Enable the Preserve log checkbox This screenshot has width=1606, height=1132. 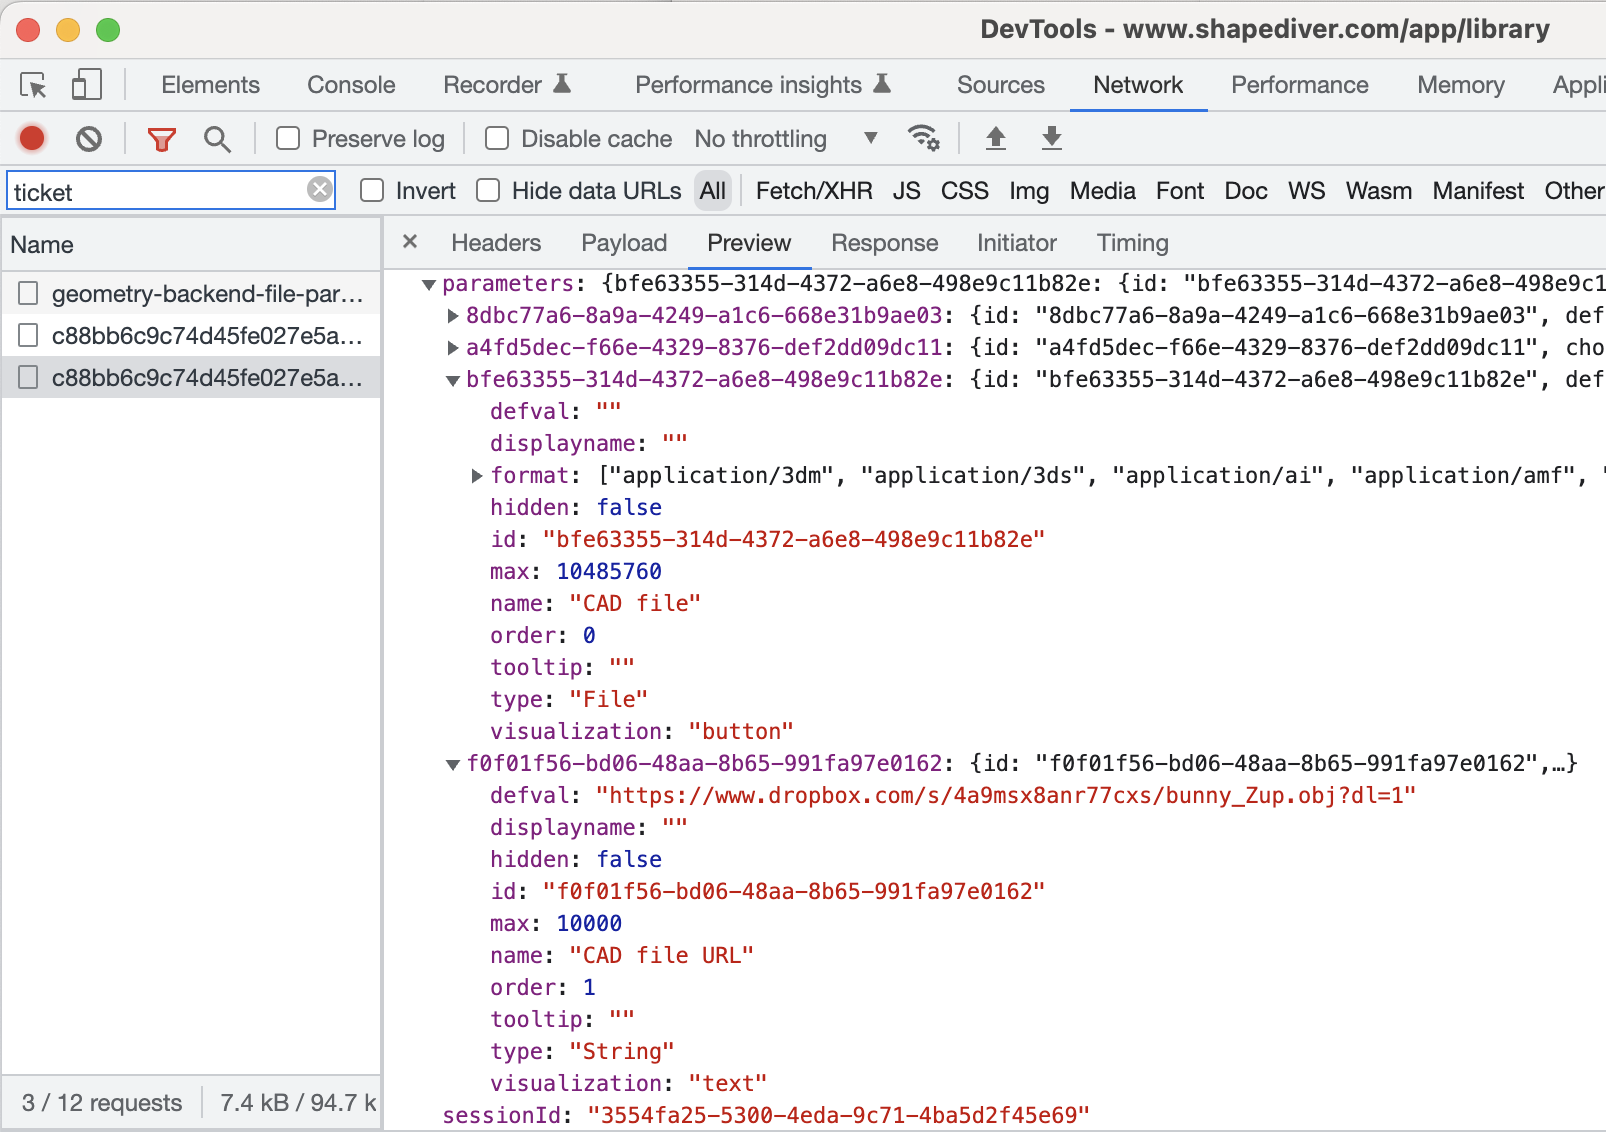[288, 138]
